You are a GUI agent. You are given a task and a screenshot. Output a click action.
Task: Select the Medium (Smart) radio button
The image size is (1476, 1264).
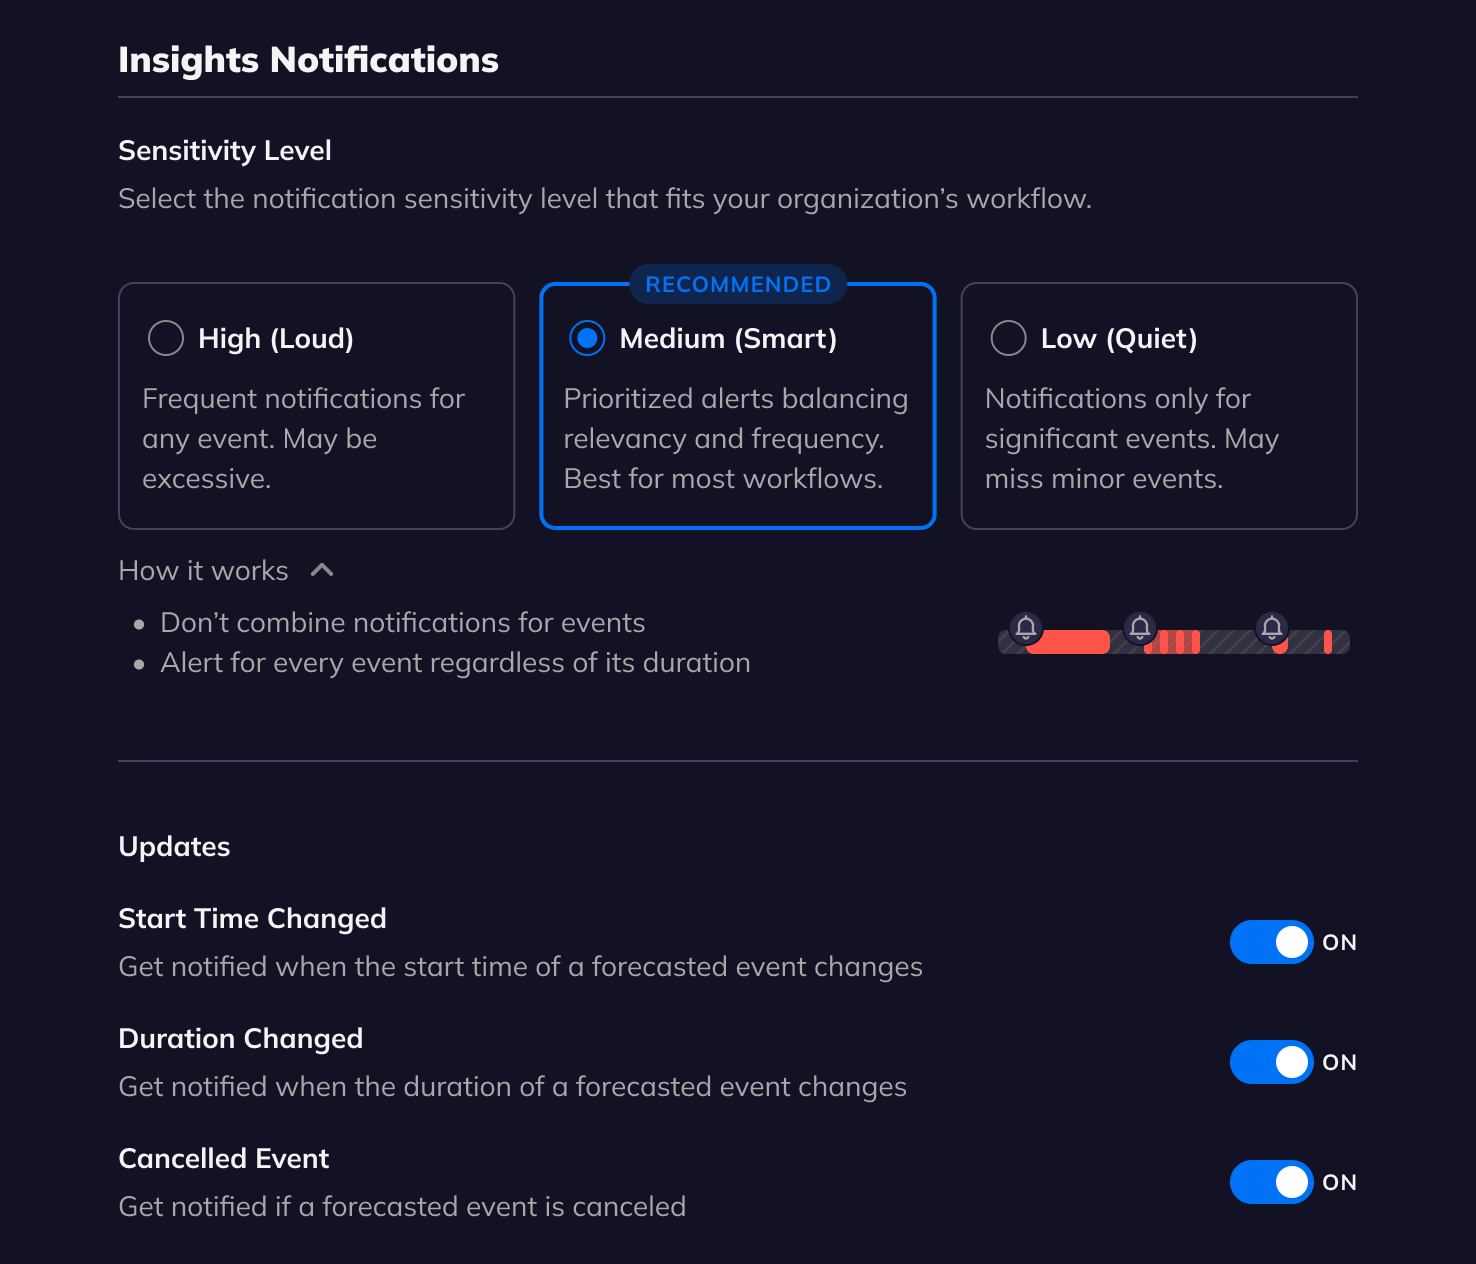coord(587,338)
